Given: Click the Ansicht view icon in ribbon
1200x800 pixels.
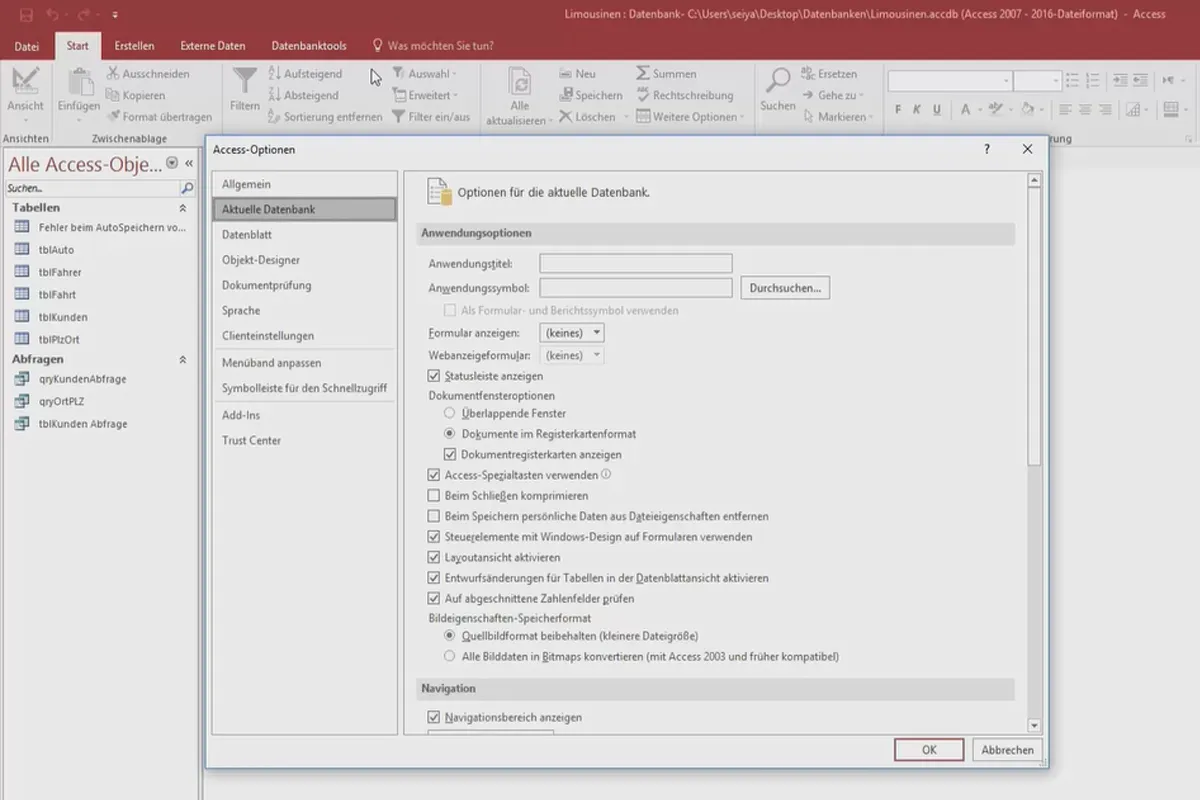Looking at the screenshot, I should [x=25, y=80].
